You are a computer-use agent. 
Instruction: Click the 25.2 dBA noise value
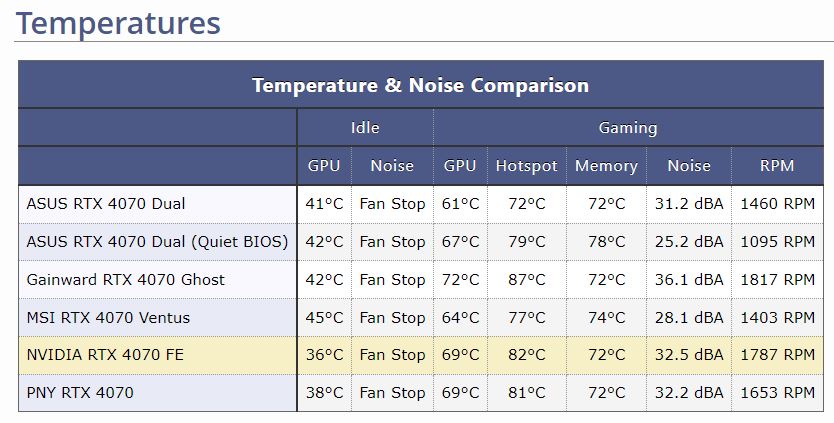(x=689, y=242)
